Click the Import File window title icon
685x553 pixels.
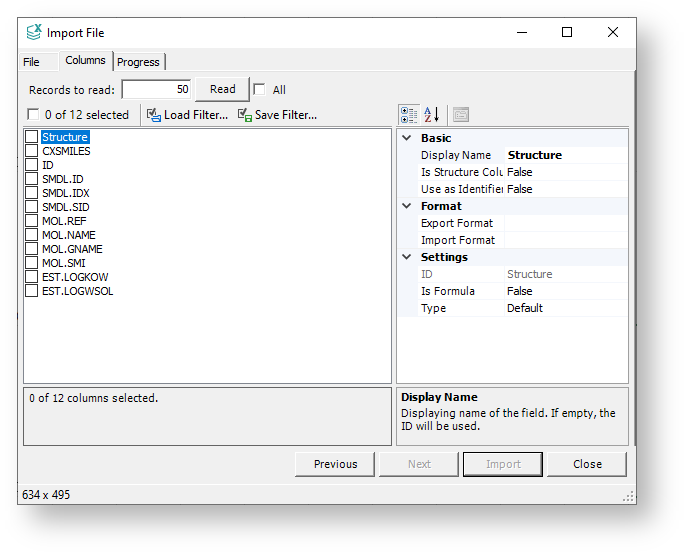pyautogui.click(x=34, y=33)
